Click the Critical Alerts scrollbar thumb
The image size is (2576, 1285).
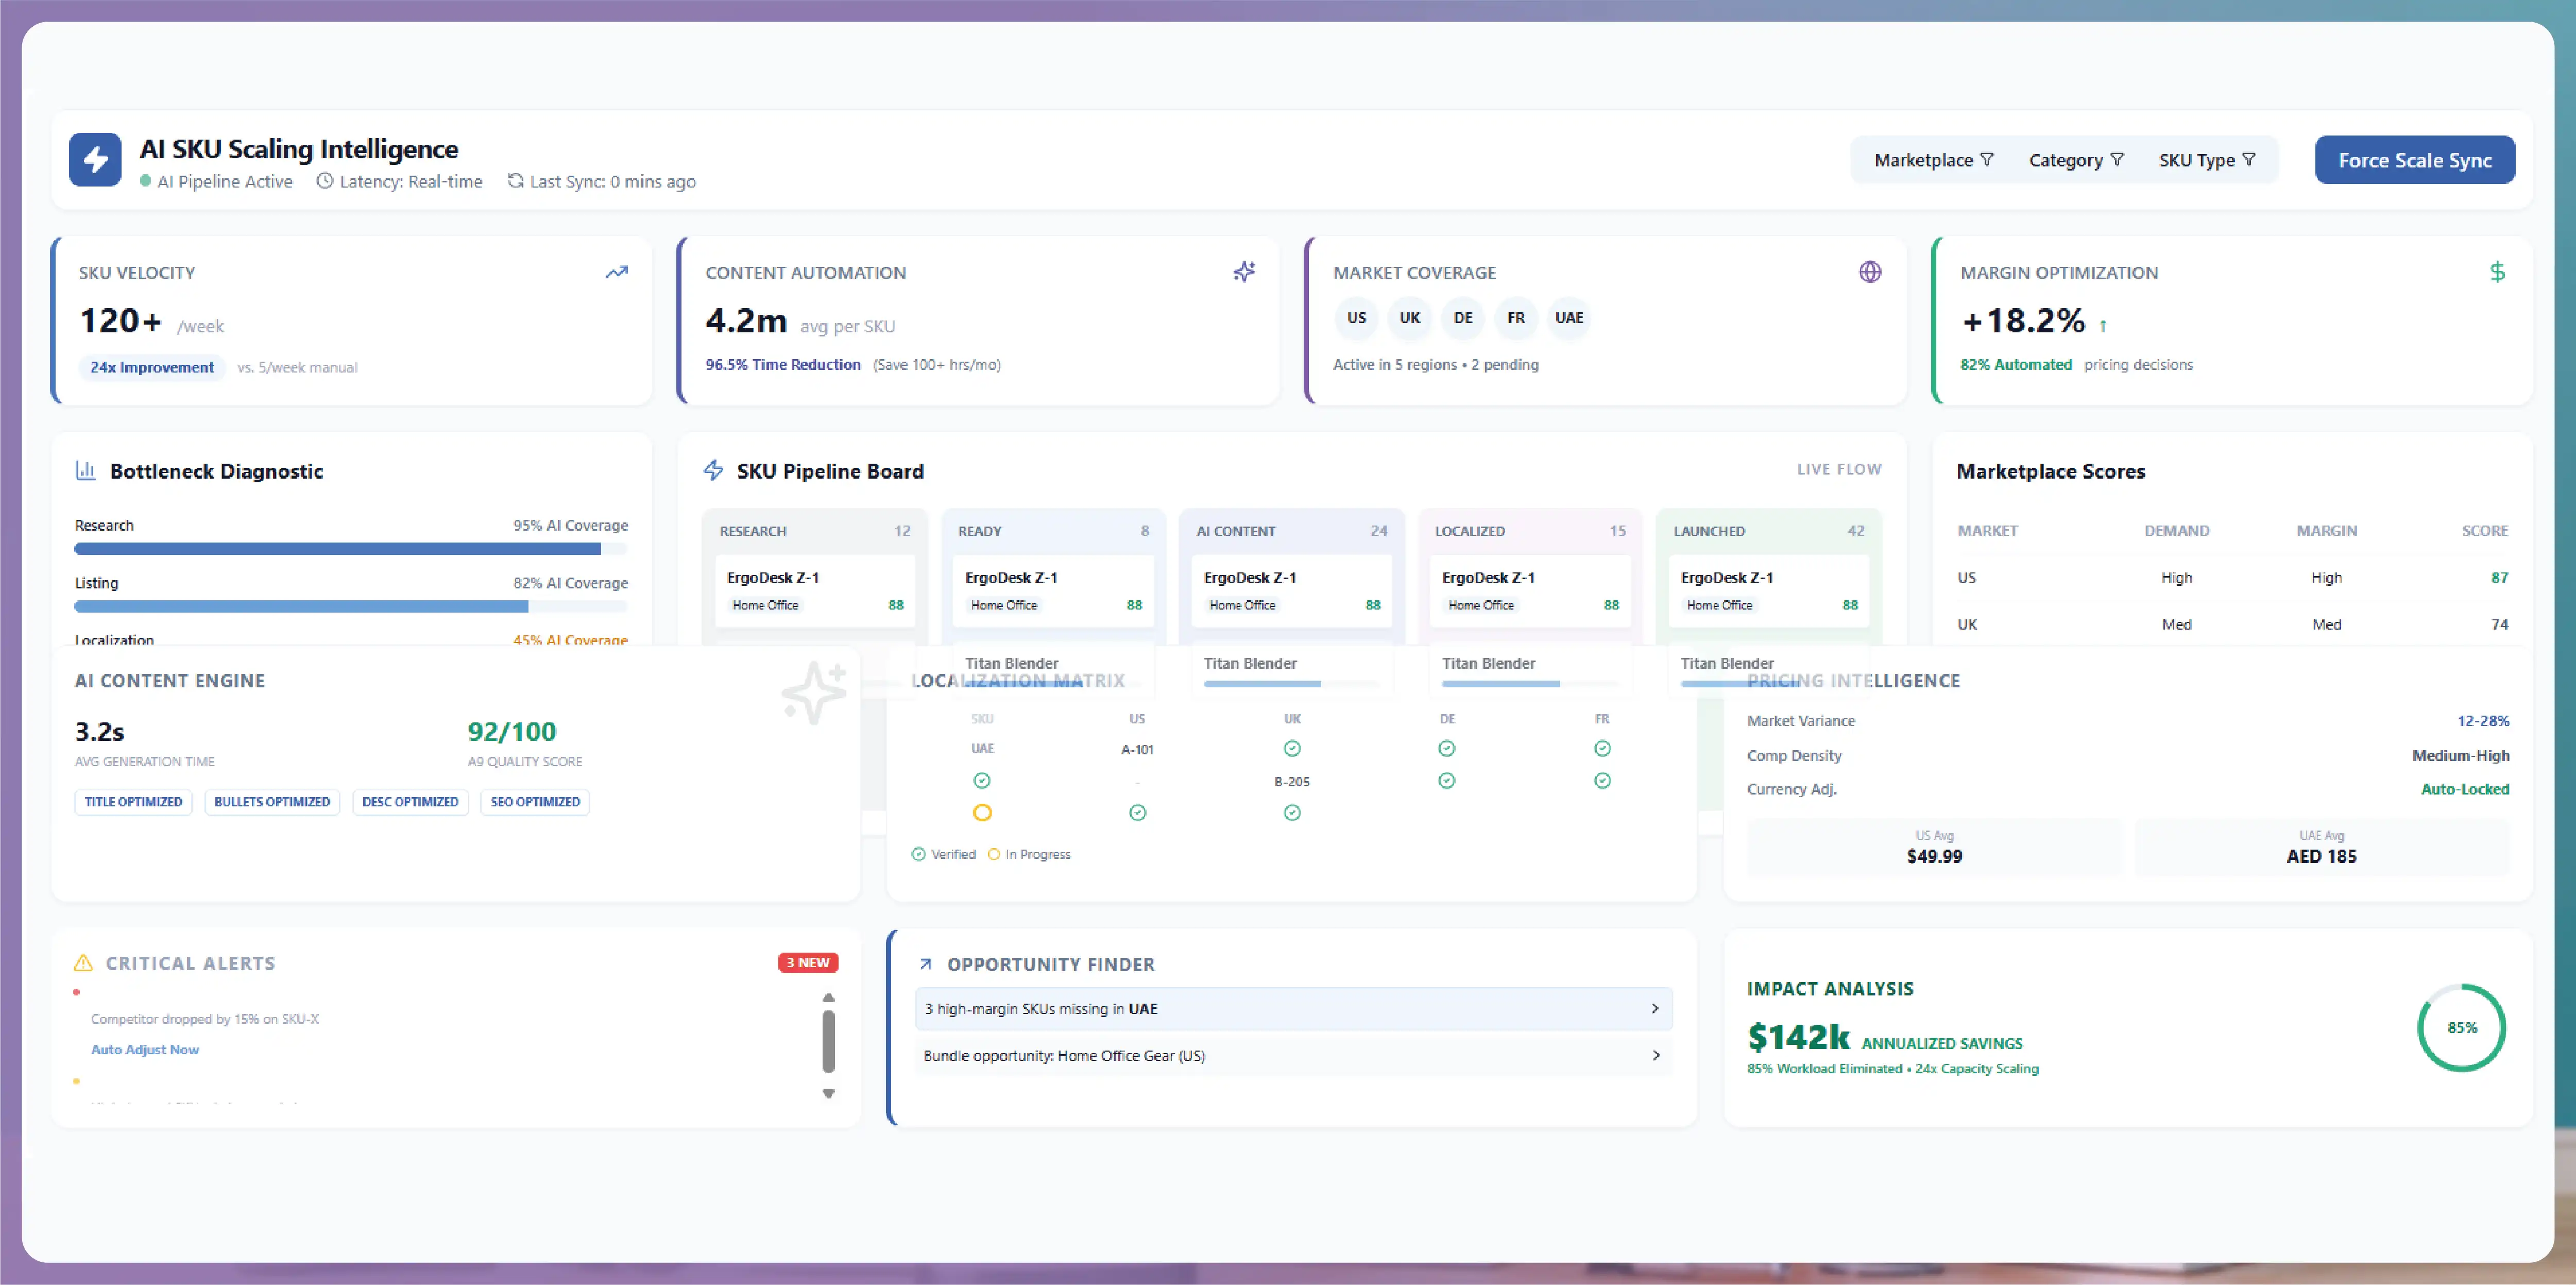pyautogui.click(x=828, y=1041)
